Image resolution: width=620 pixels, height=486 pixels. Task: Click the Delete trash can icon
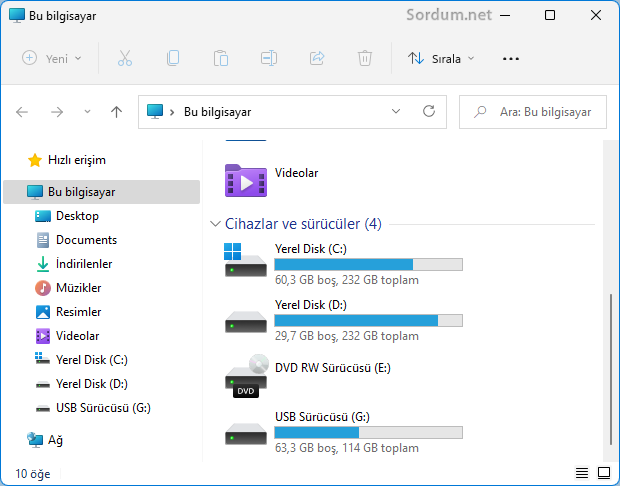point(366,58)
